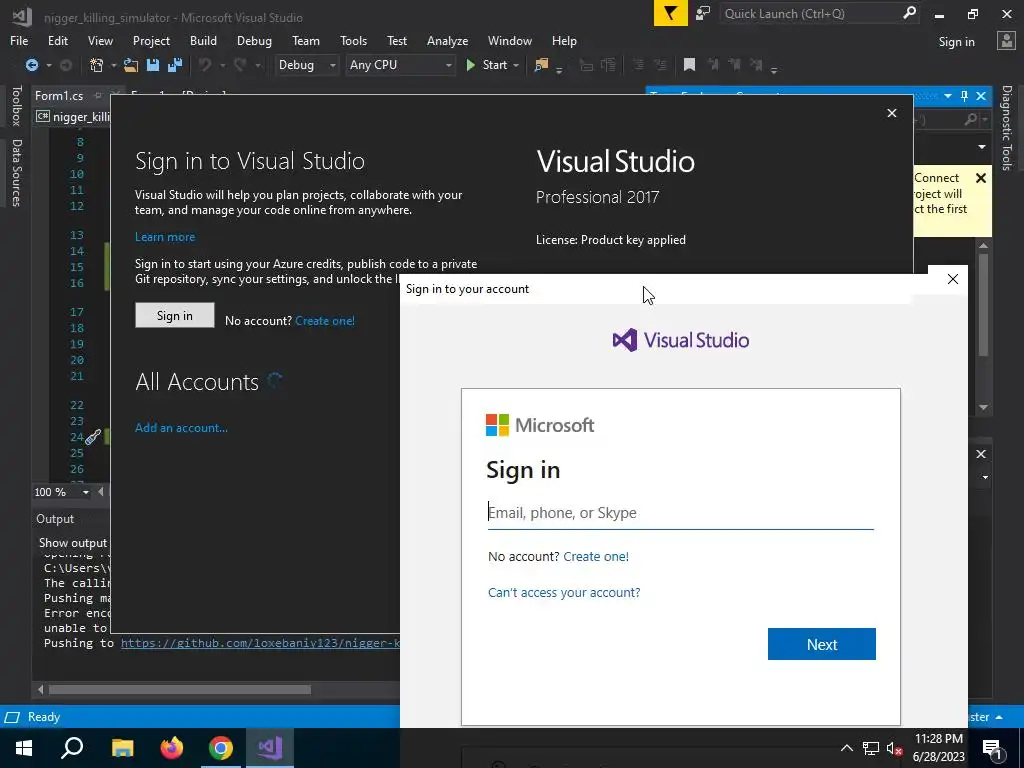Screen dimensions: 1024x768
Task: Click Add an account... link
Action: [x=181, y=428]
